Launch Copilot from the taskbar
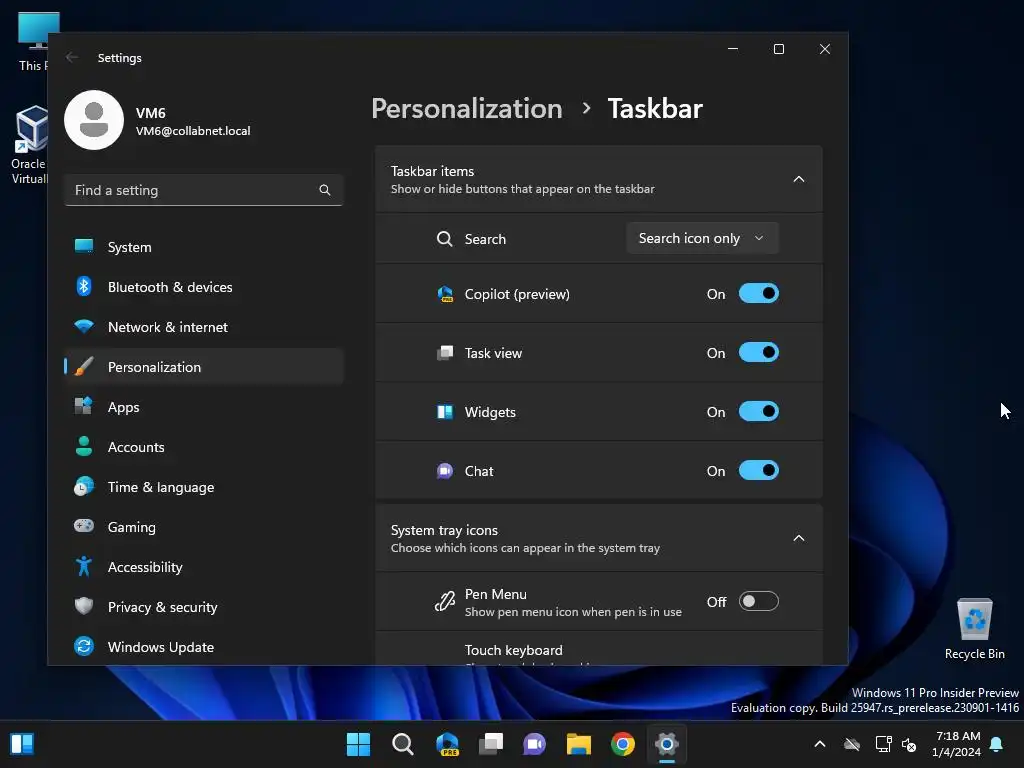 tap(447, 744)
